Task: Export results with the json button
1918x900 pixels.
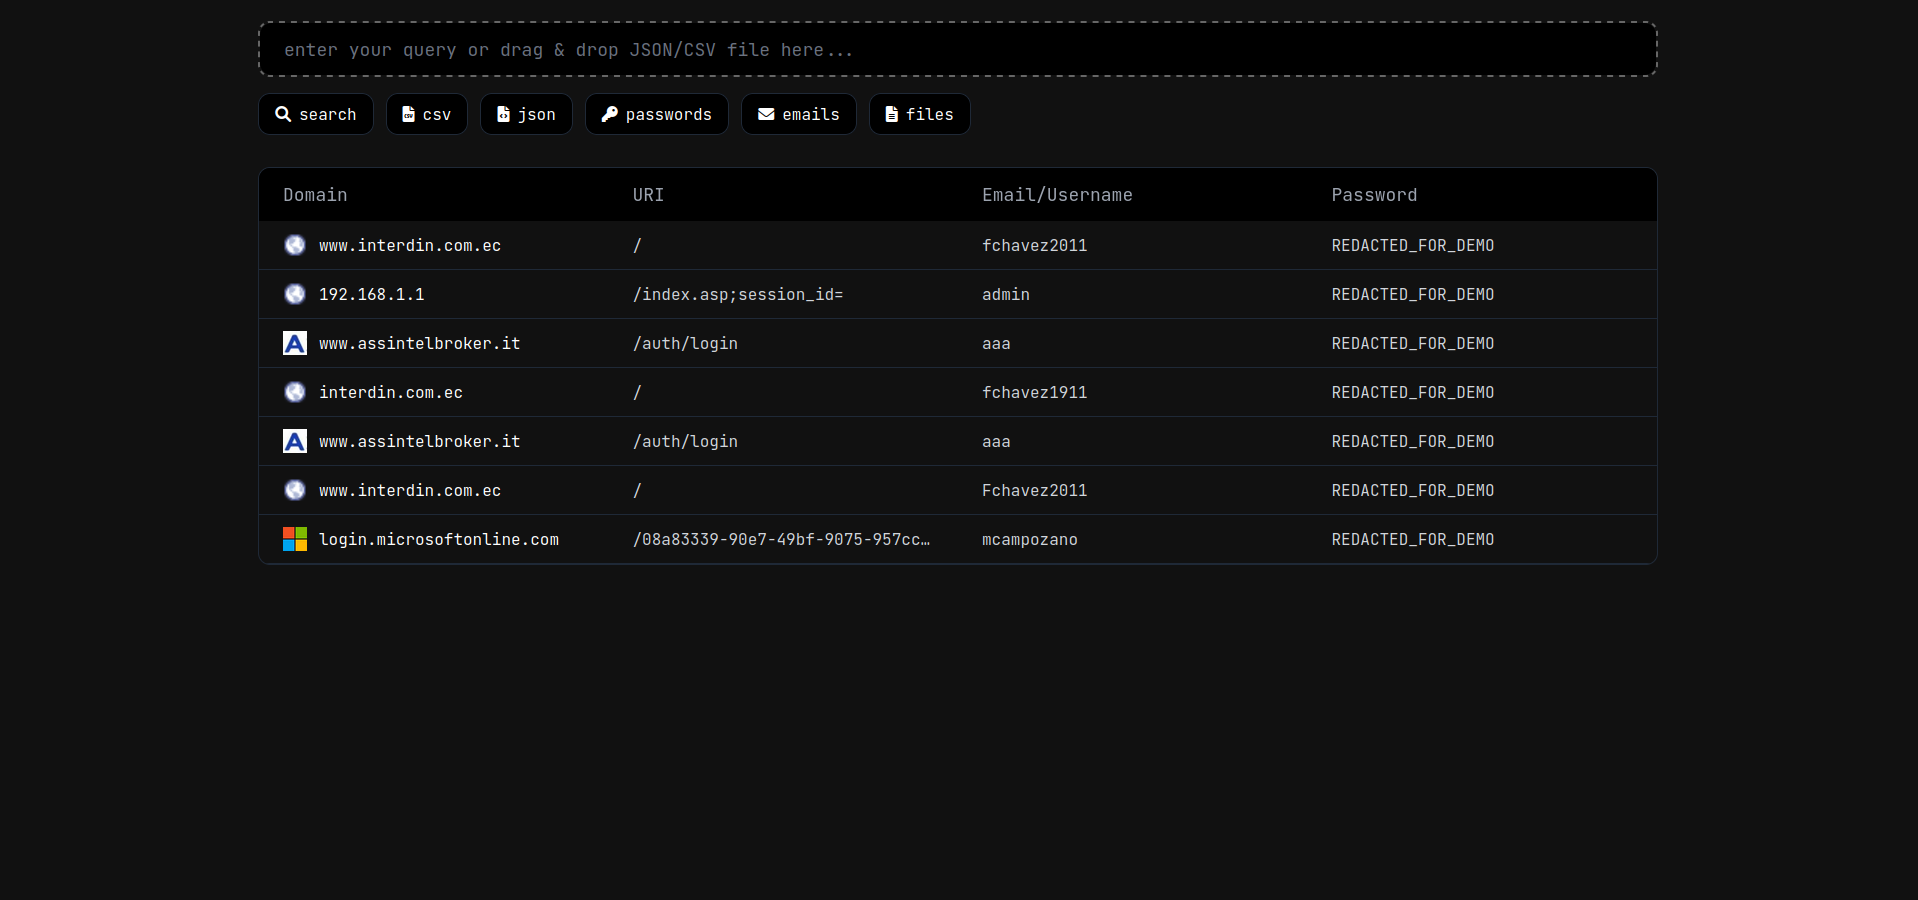Action: [526, 114]
